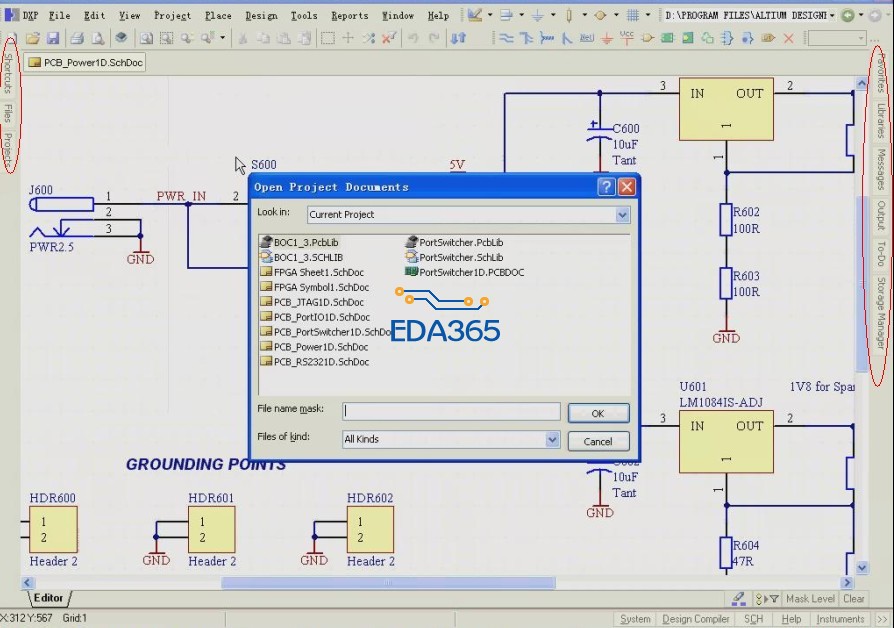Click the Help question-mark button in dialog title
Image resolution: width=894 pixels, height=628 pixels.
(606, 187)
